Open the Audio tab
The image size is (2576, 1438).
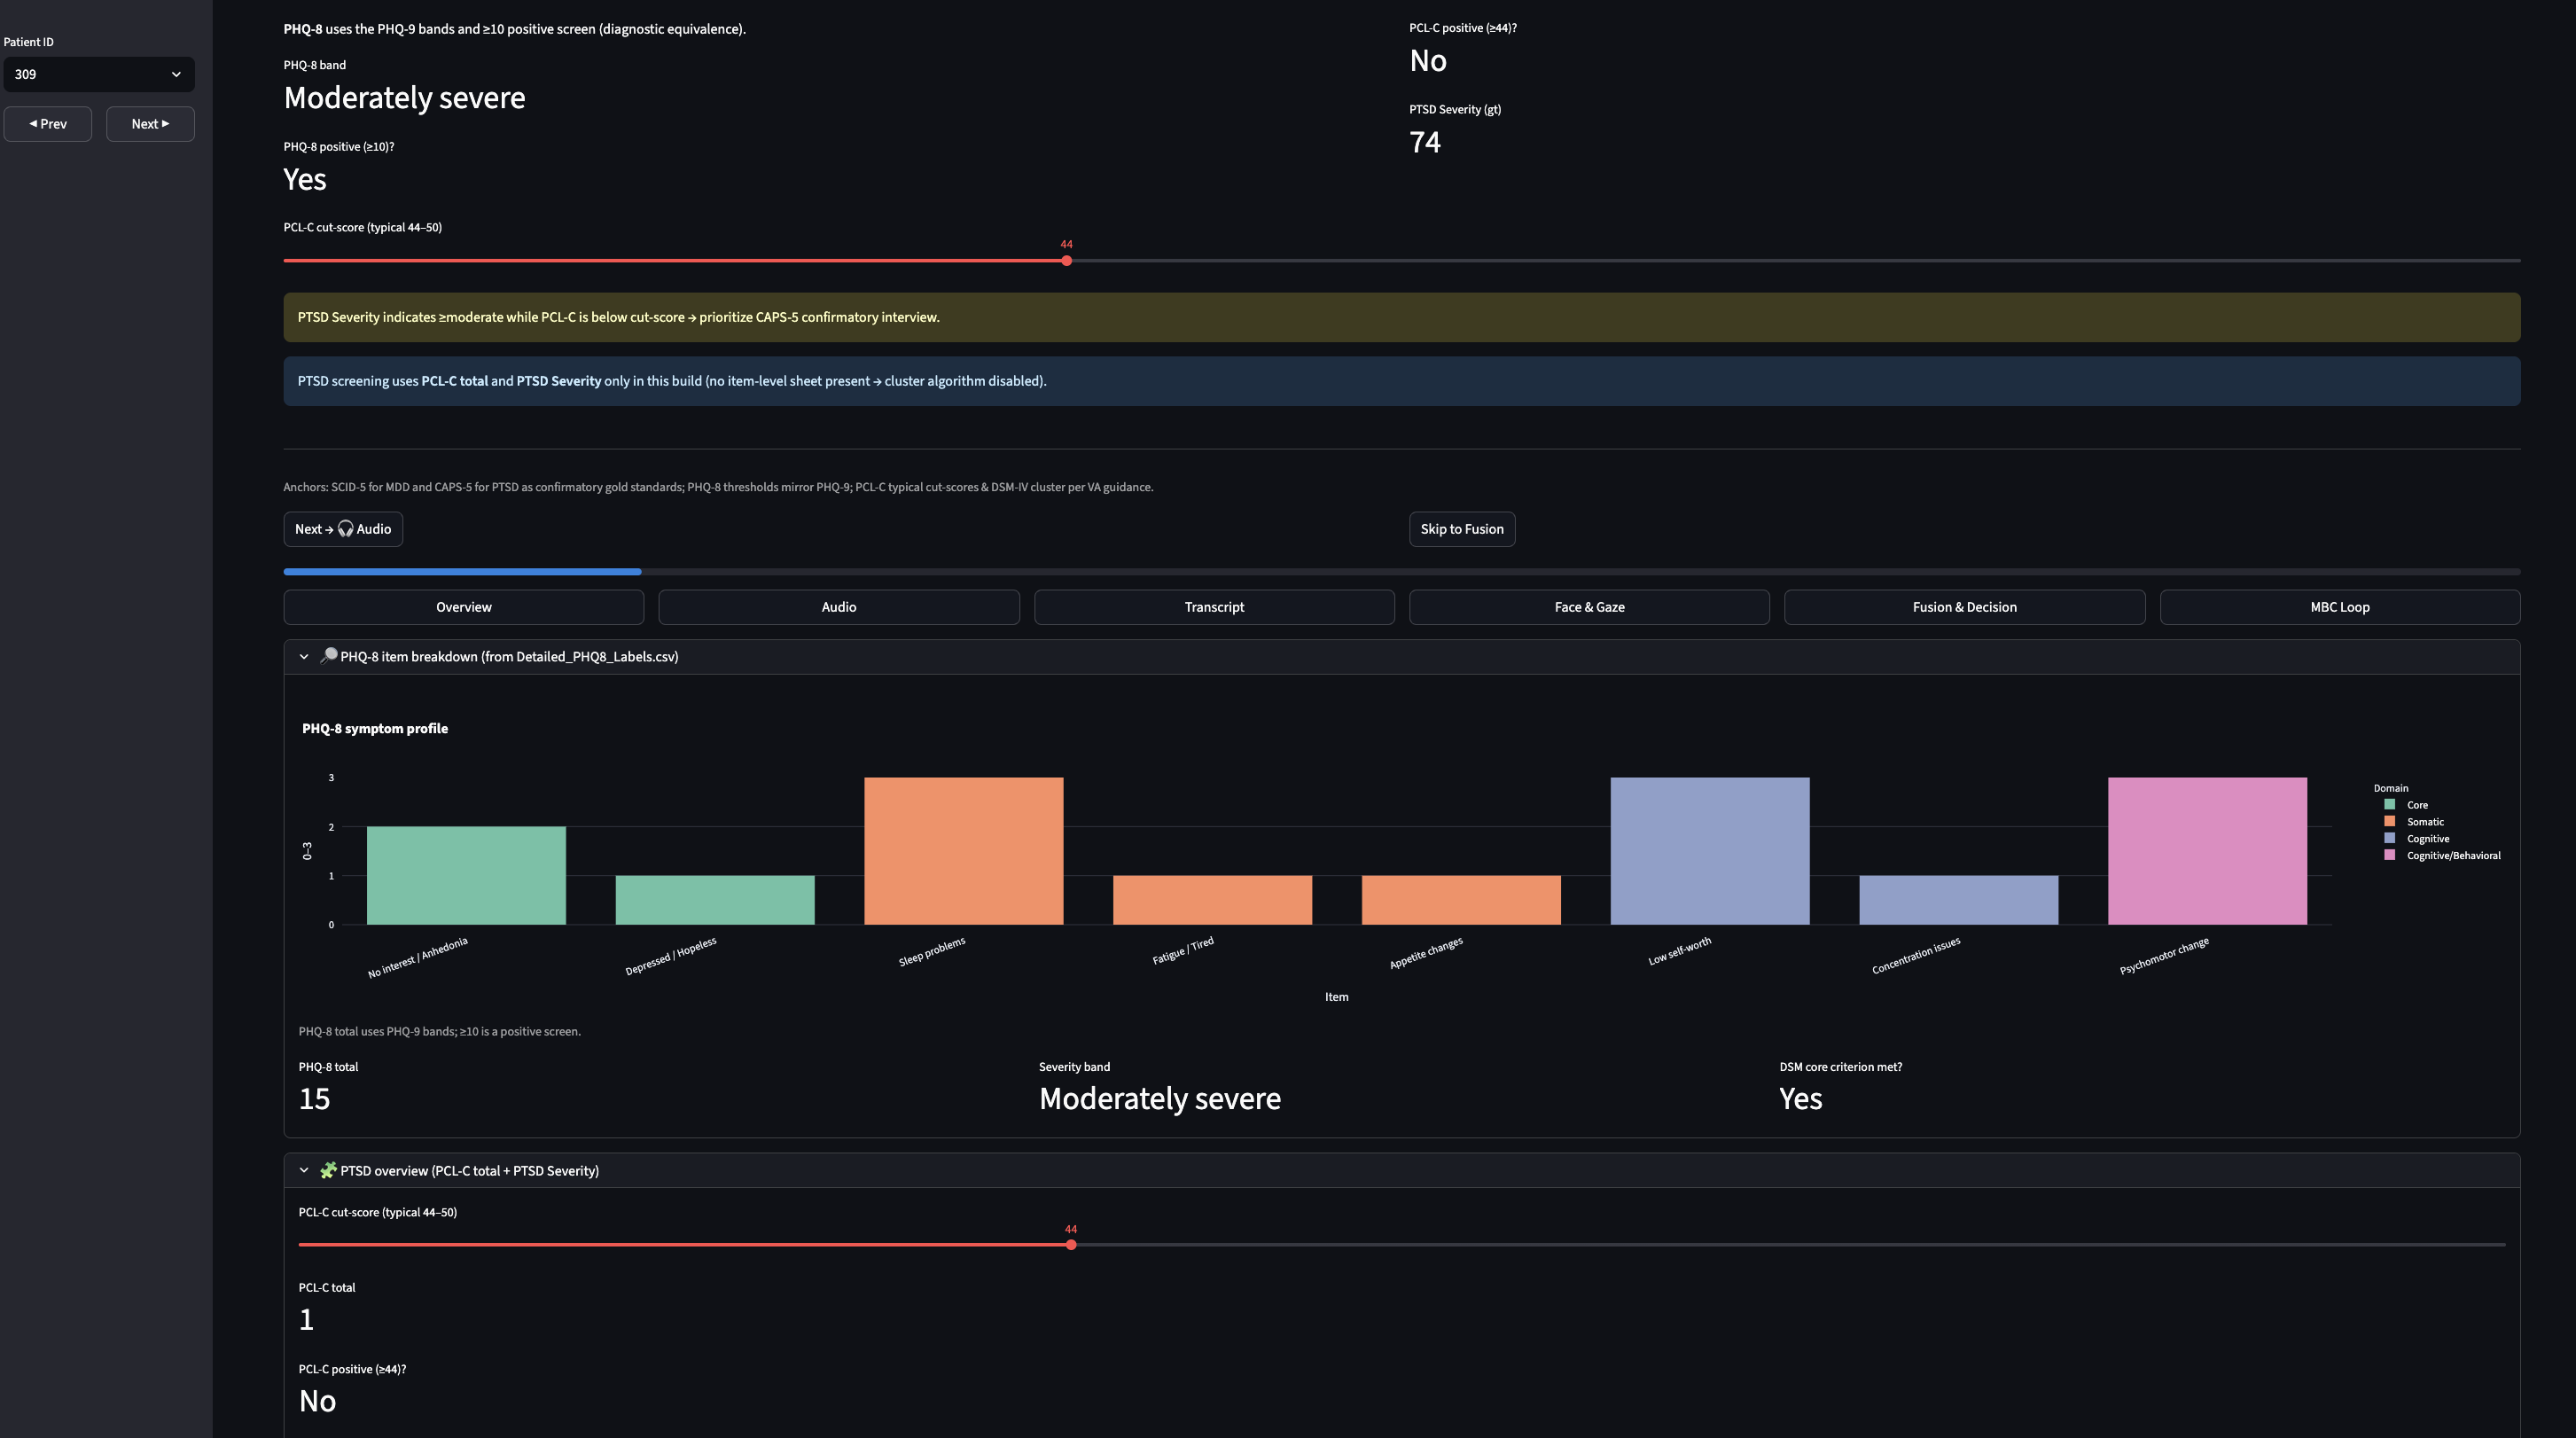pos(838,607)
